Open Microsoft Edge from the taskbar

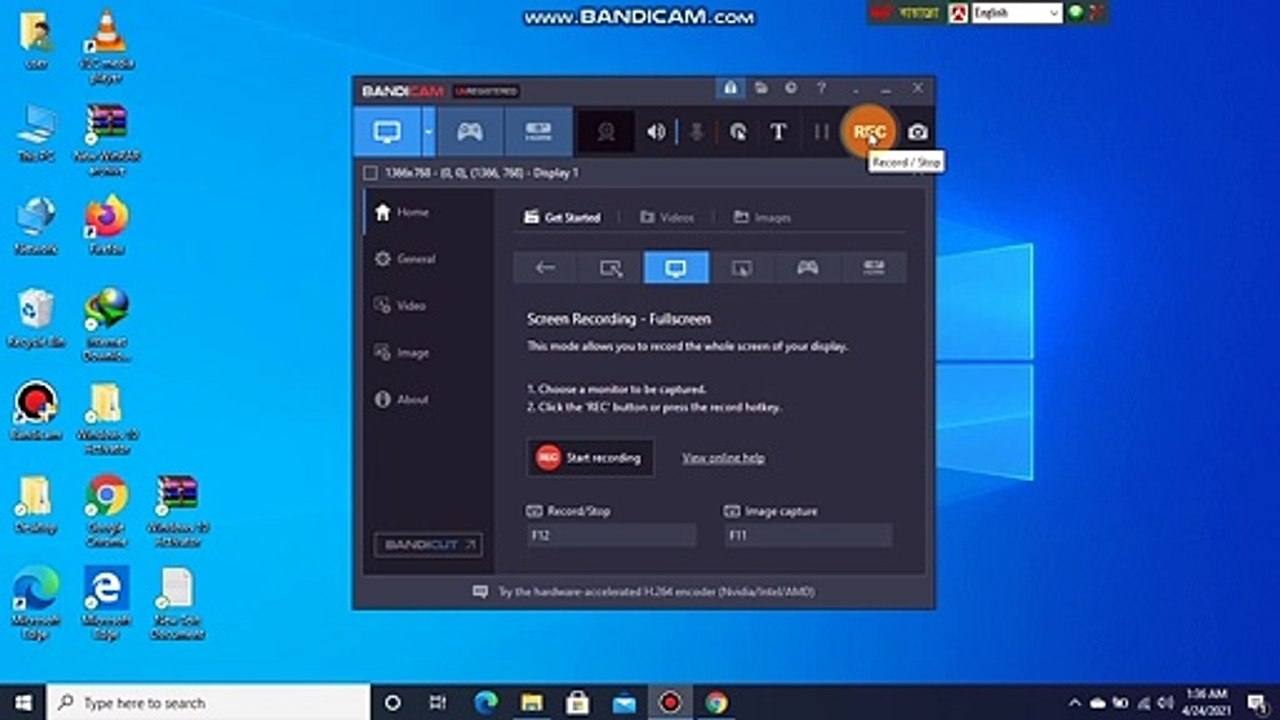pyautogui.click(x=486, y=702)
